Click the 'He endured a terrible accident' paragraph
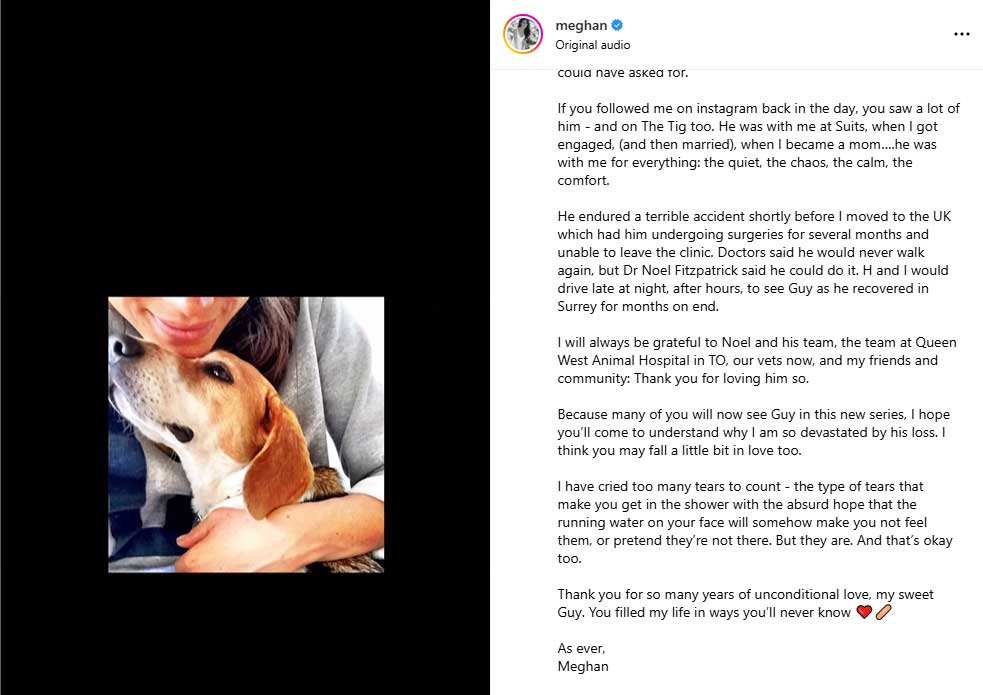The height and width of the screenshot is (695, 983). 754,261
